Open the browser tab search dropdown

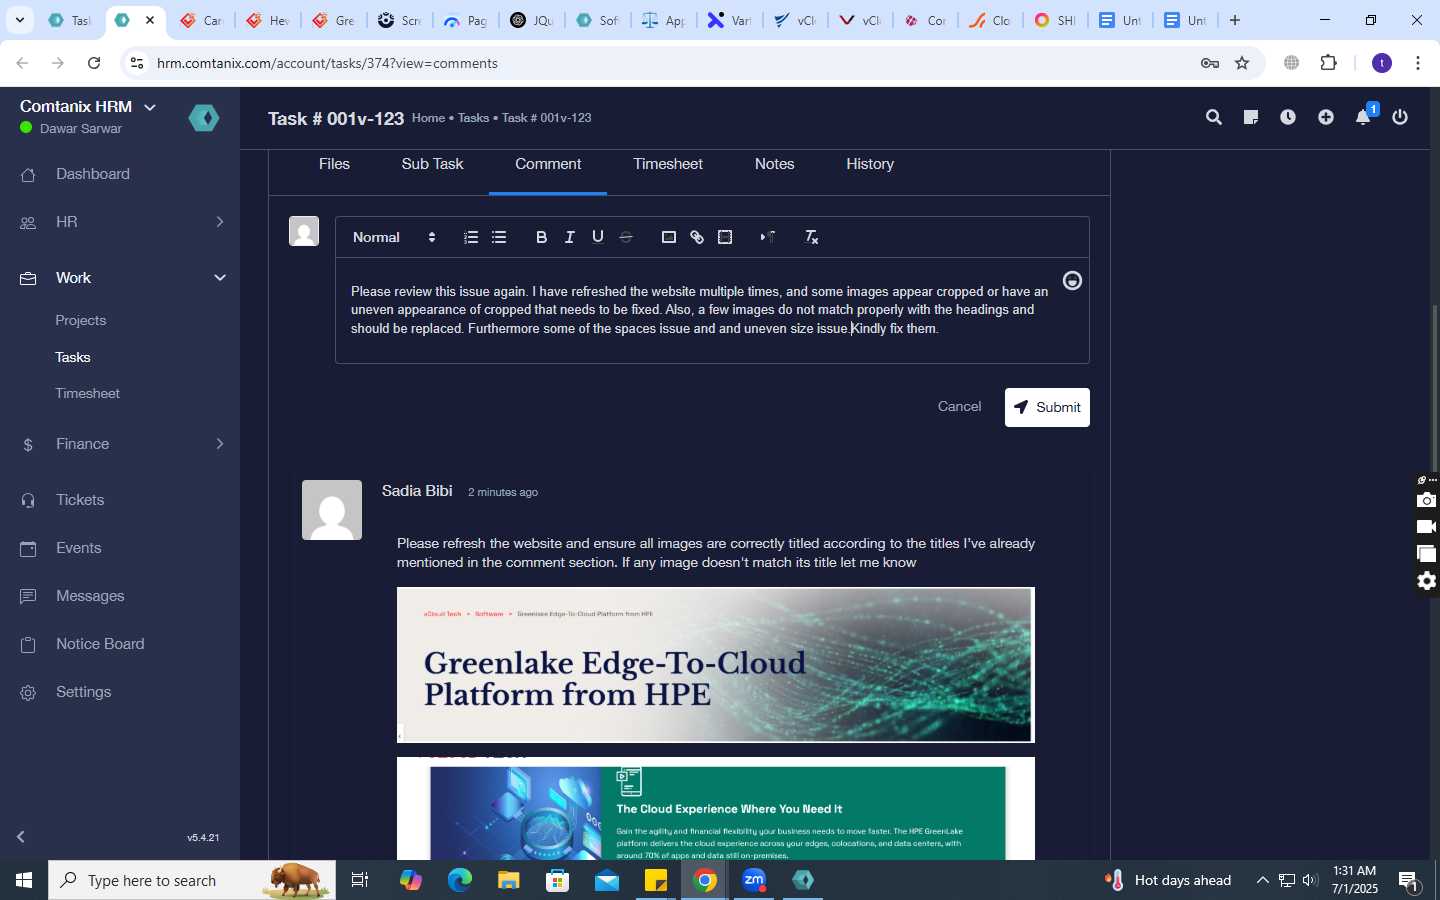pos(19,20)
